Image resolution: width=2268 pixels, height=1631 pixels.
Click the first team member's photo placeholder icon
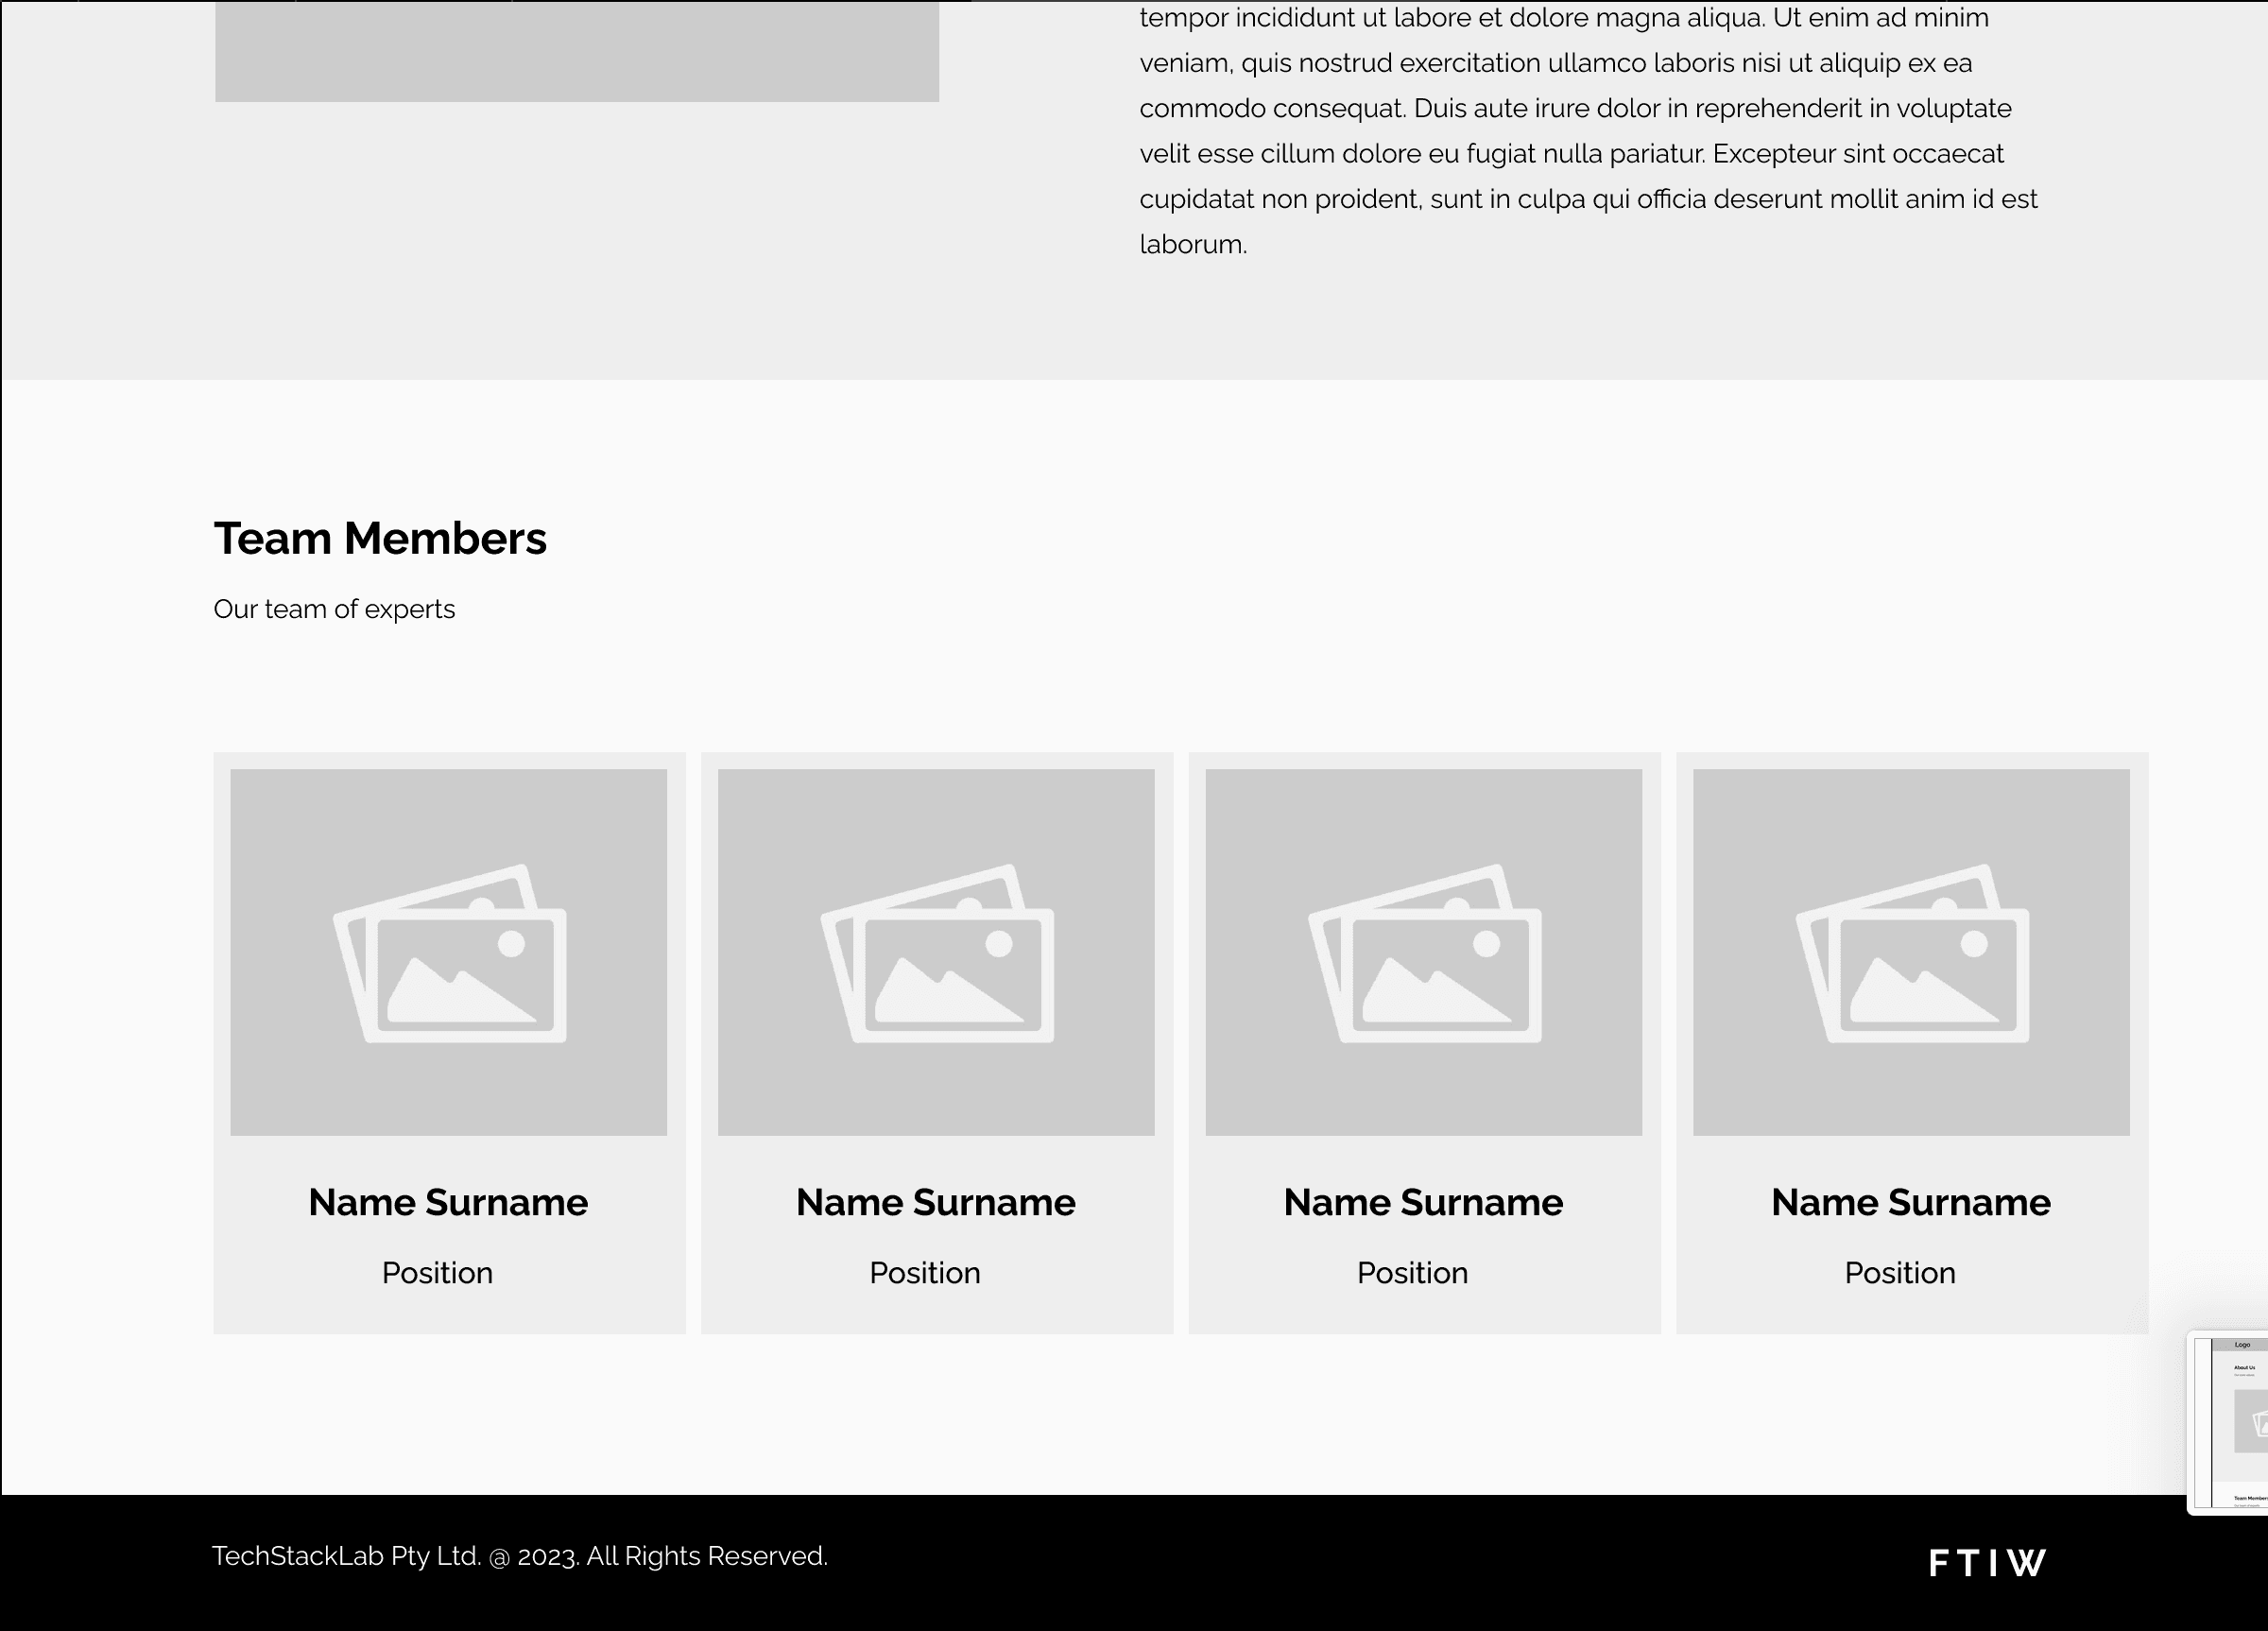[x=449, y=953]
